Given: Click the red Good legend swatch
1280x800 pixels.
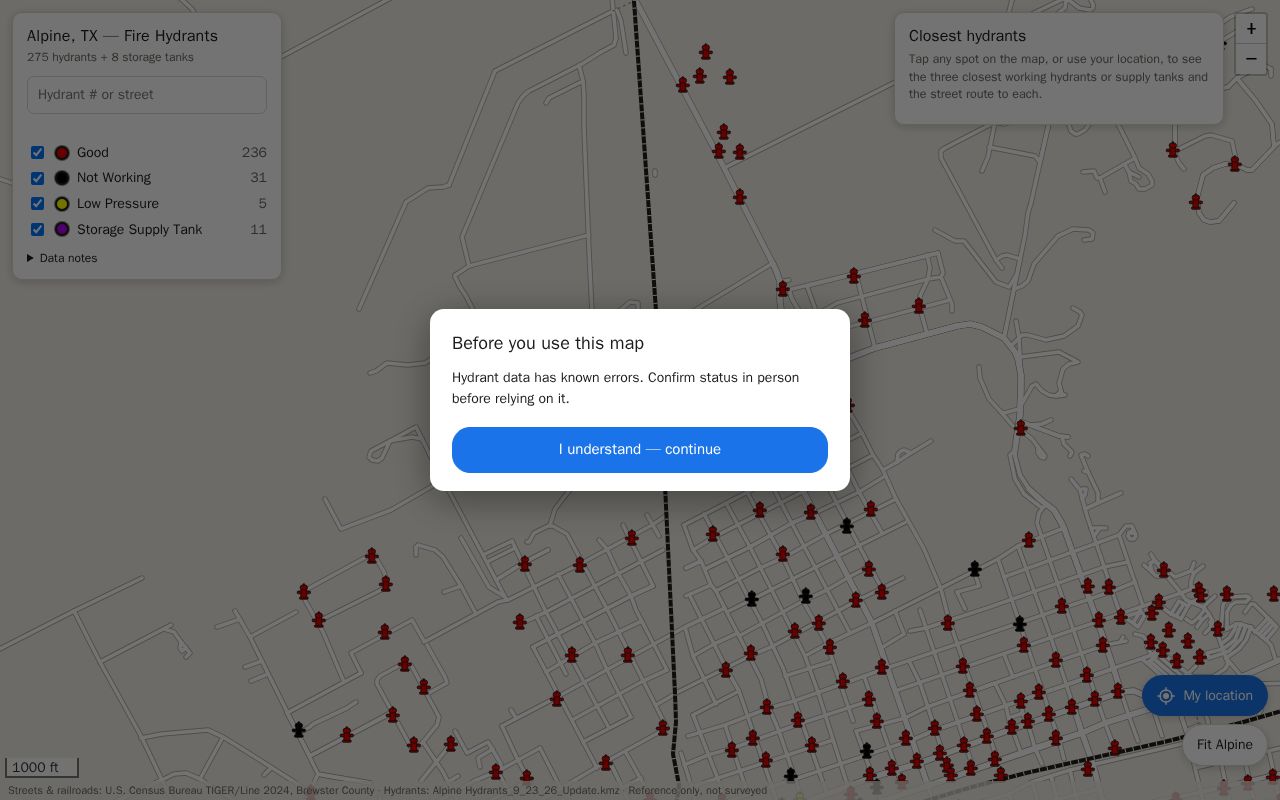Looking at the screenshot, I should point(62,153).
